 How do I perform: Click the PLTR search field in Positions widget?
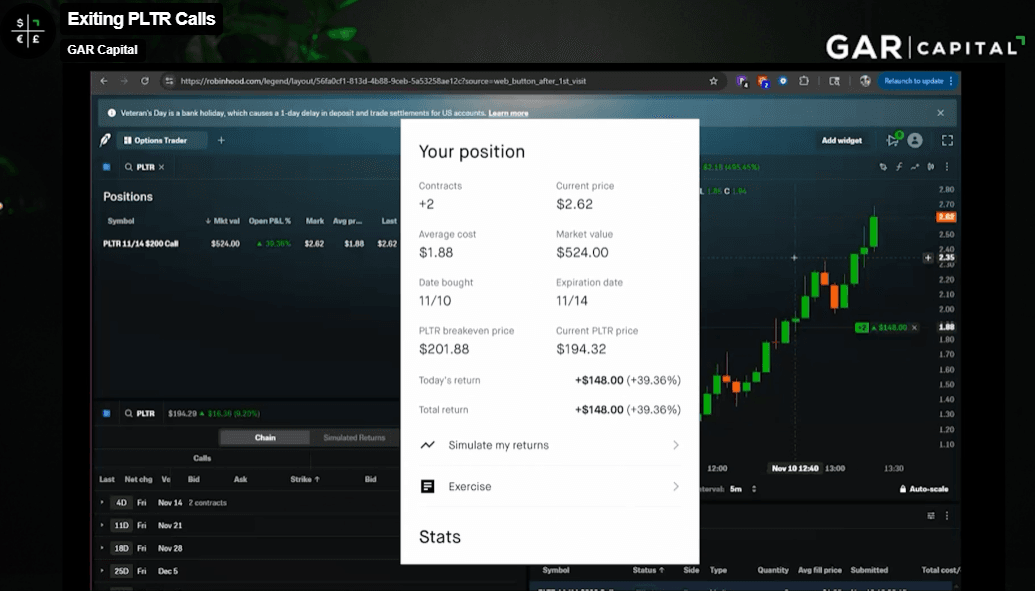point(140,167)
